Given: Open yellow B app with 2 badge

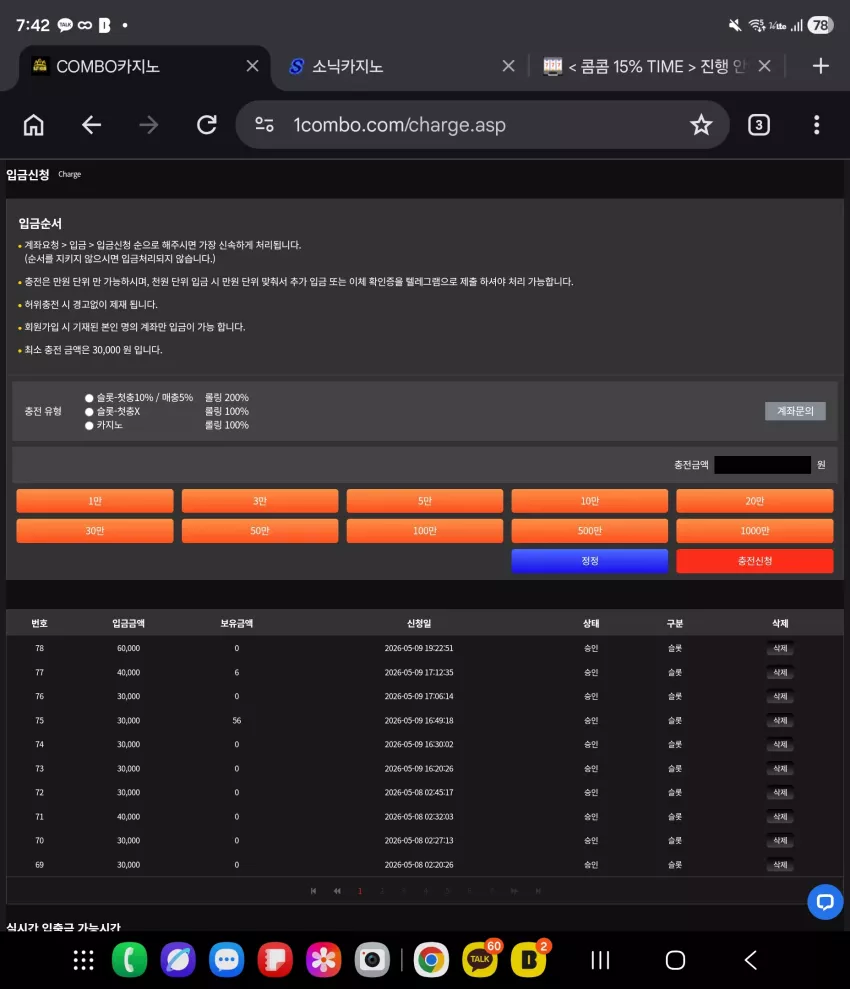Looking at the screenshot, I should click(529, 959).
